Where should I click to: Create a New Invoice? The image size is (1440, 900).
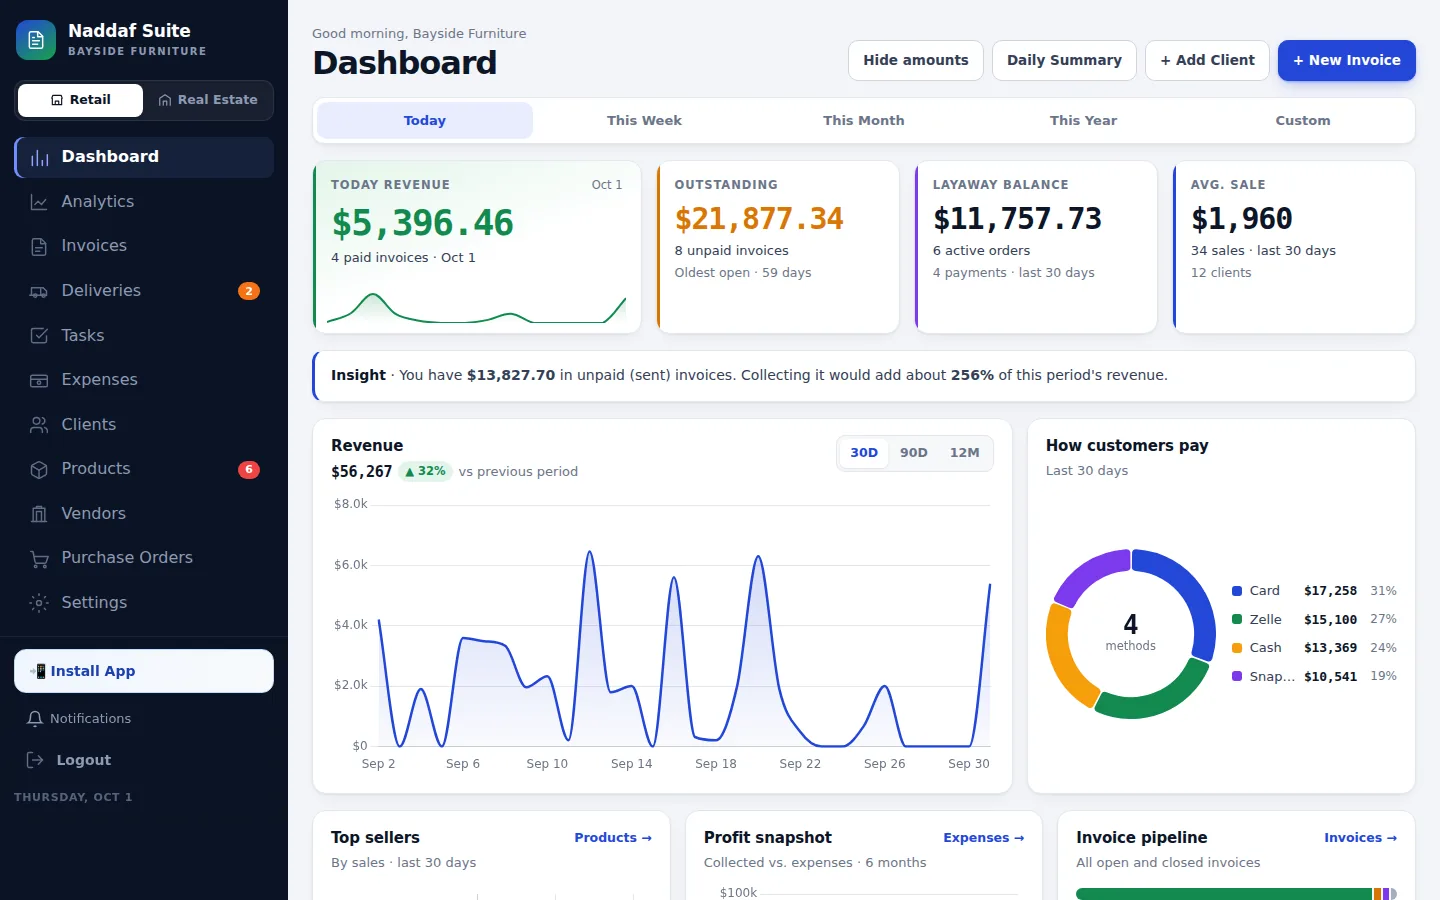coord(1347,60)
